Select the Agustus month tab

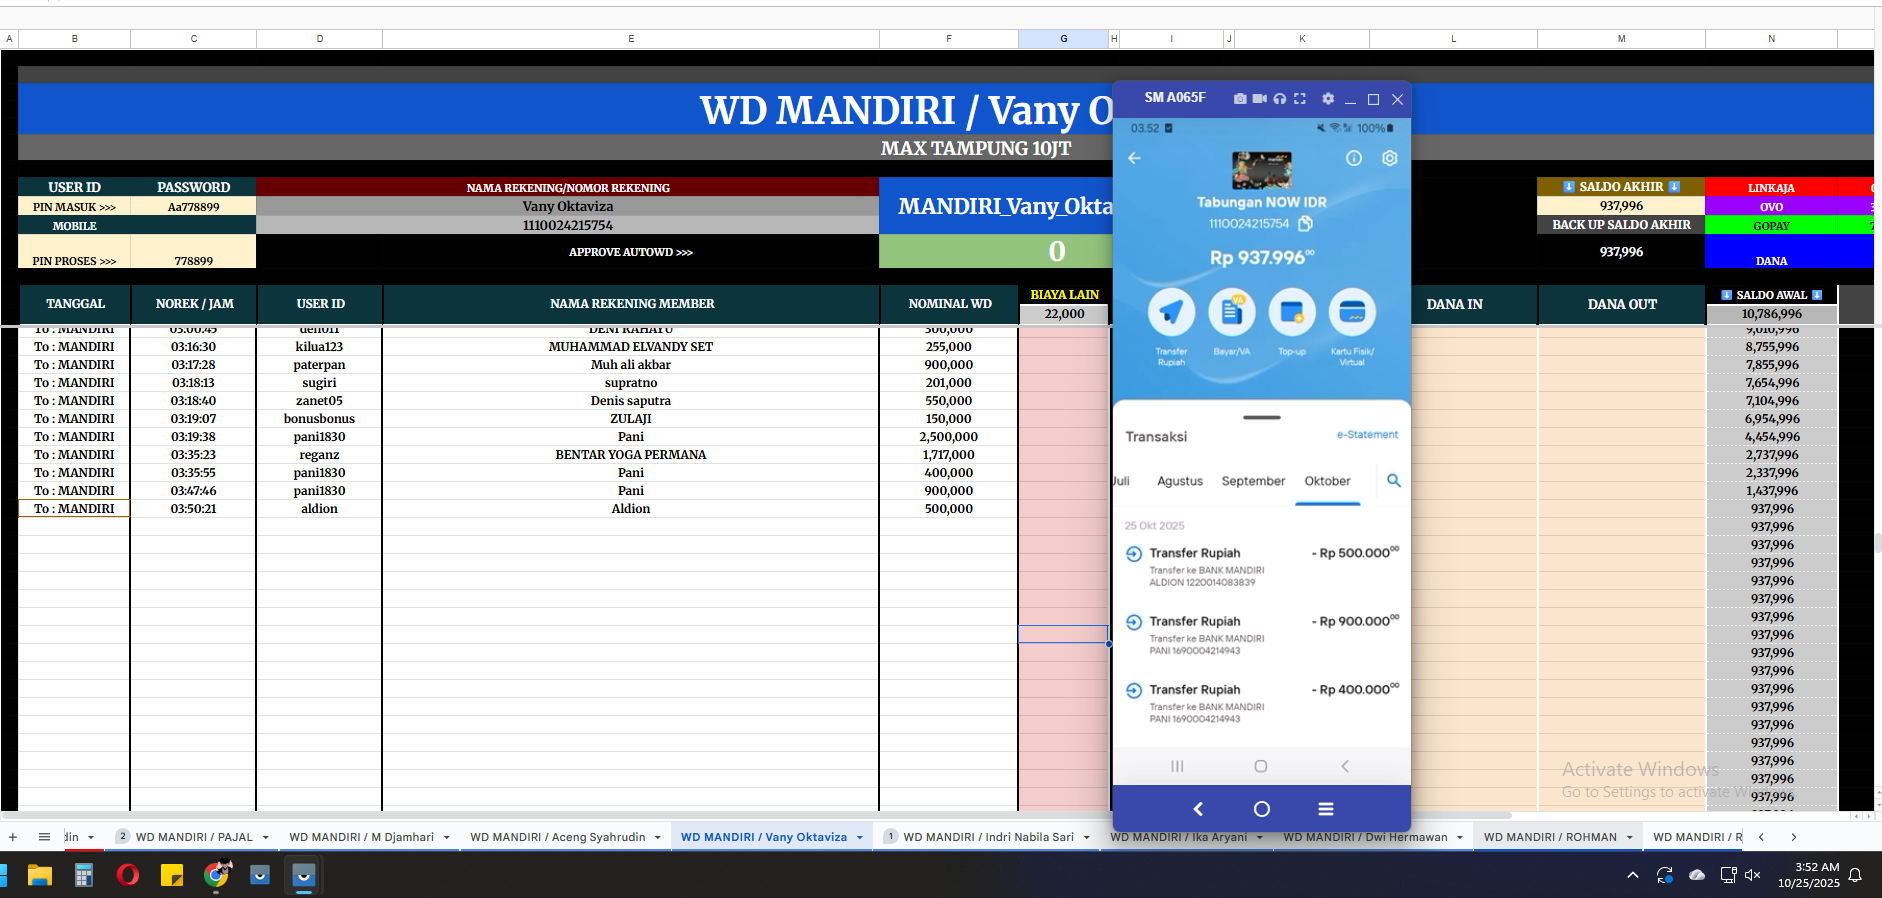coord(1180,481)
